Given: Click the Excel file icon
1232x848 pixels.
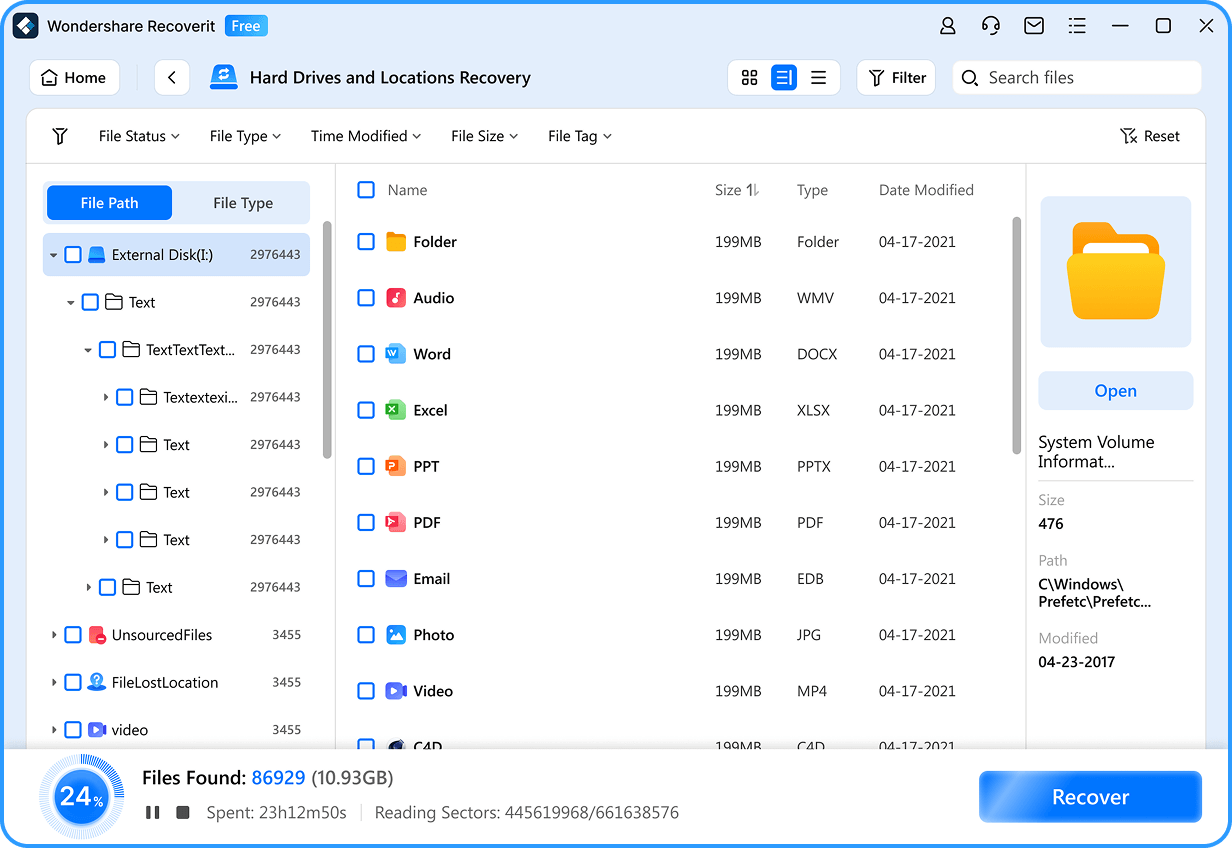Looking at the screenshot, I should 396,410.
